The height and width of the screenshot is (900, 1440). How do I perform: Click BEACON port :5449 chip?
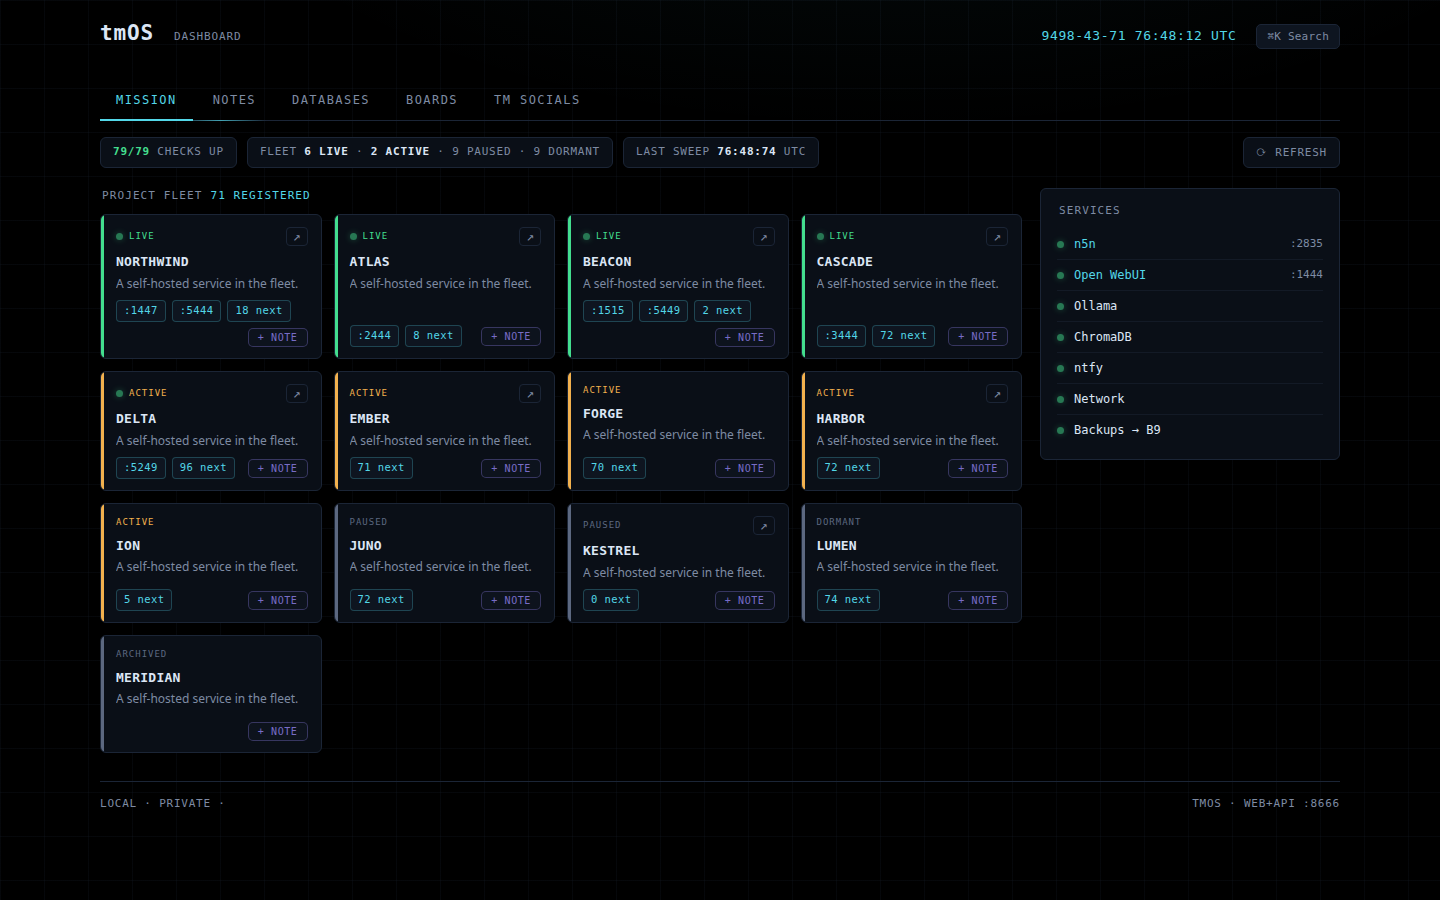tap(664, 311)
